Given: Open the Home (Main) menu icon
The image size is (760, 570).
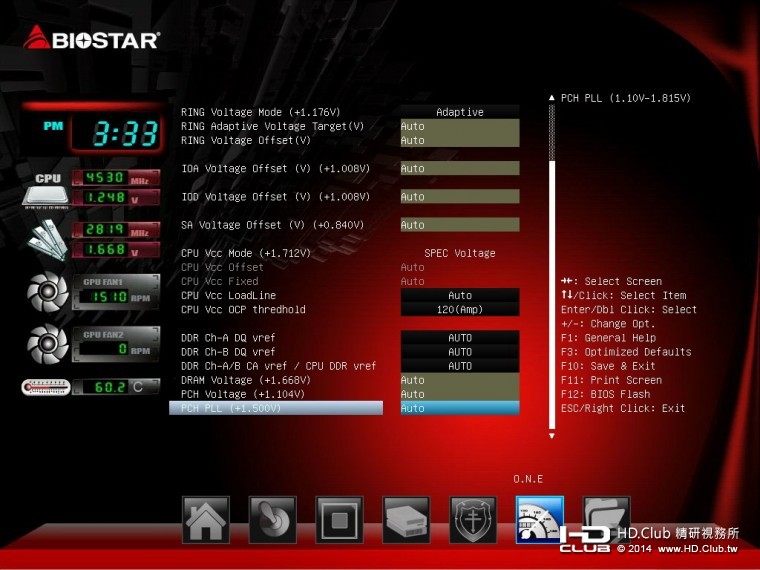Looking at the screenshot, I should (x=206, y=520).
